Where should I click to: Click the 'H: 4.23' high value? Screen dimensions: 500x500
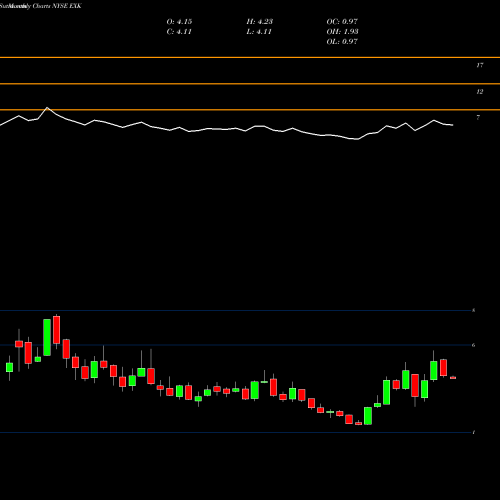pyautogui.click(x=260, y=22)
